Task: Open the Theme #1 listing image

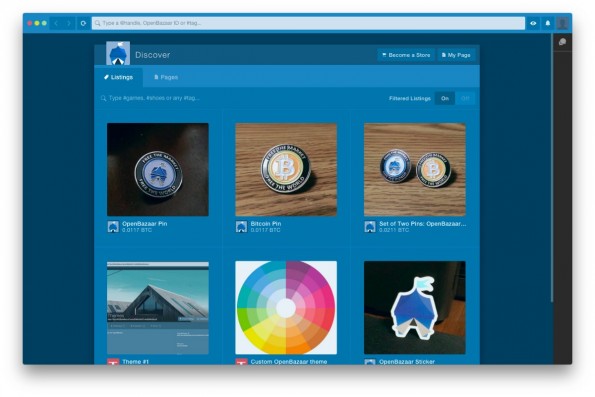Action: pyautogui.click(x=157, y=307)
